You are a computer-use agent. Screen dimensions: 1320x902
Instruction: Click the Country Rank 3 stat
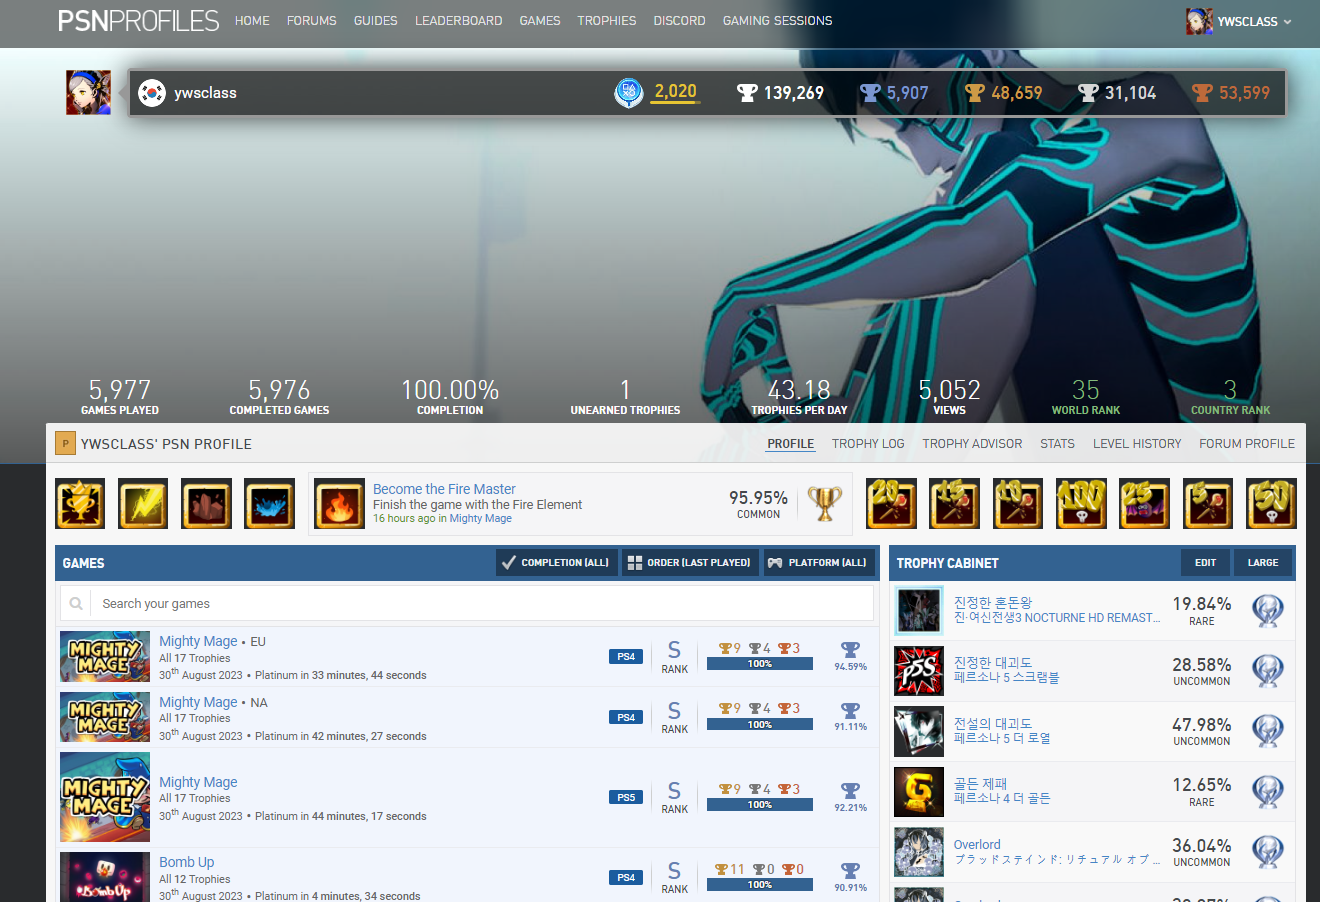1230,396
